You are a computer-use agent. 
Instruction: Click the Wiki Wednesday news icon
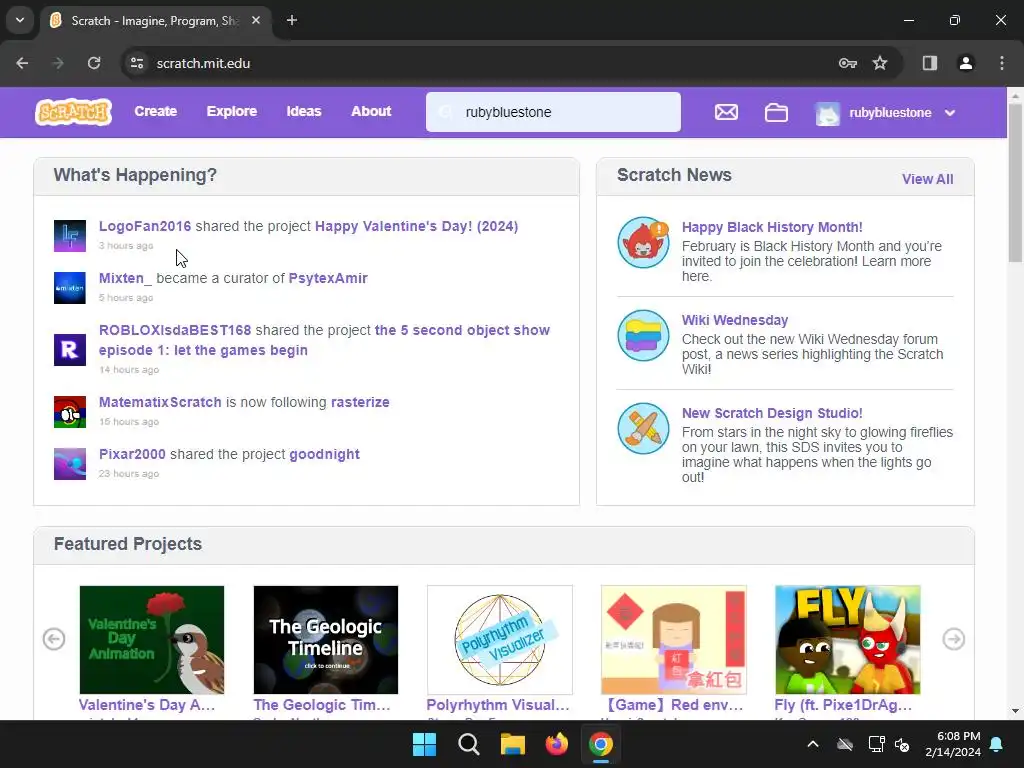643,335
